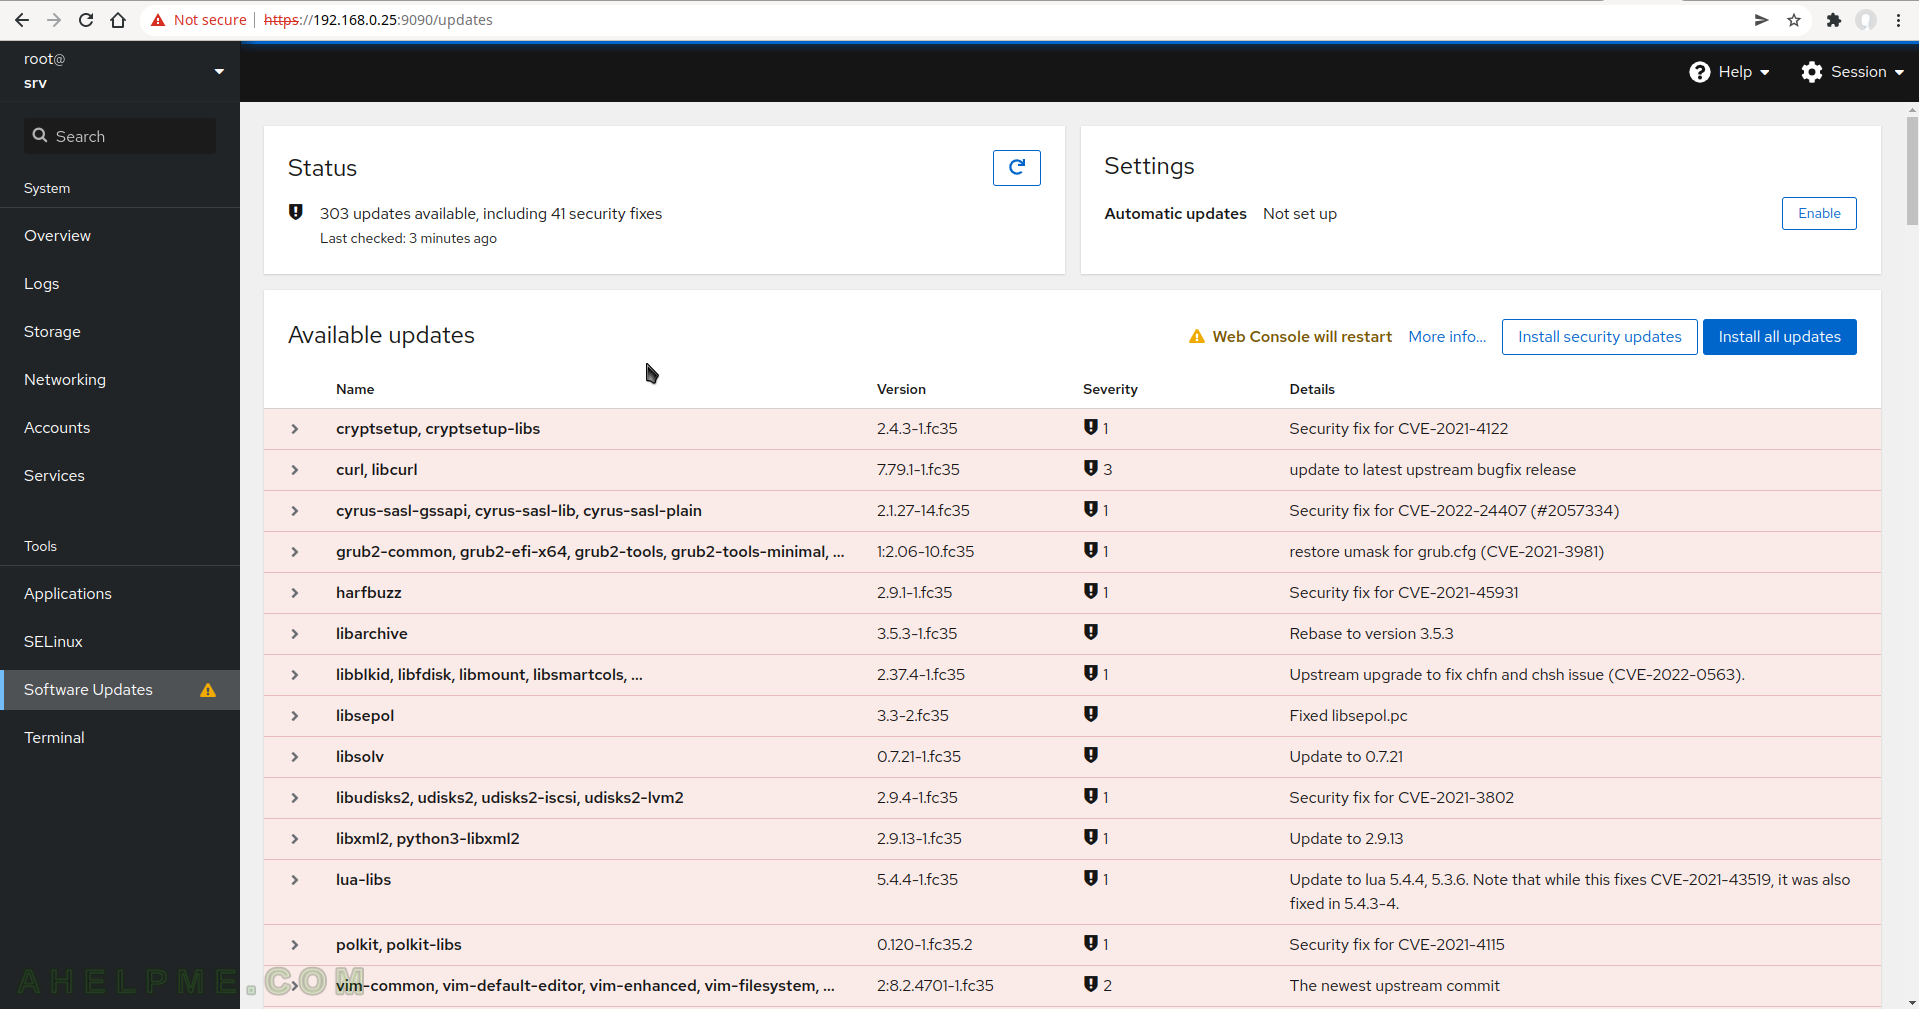Select version 2.37.4-1.fc35 cell

(921, 675)
